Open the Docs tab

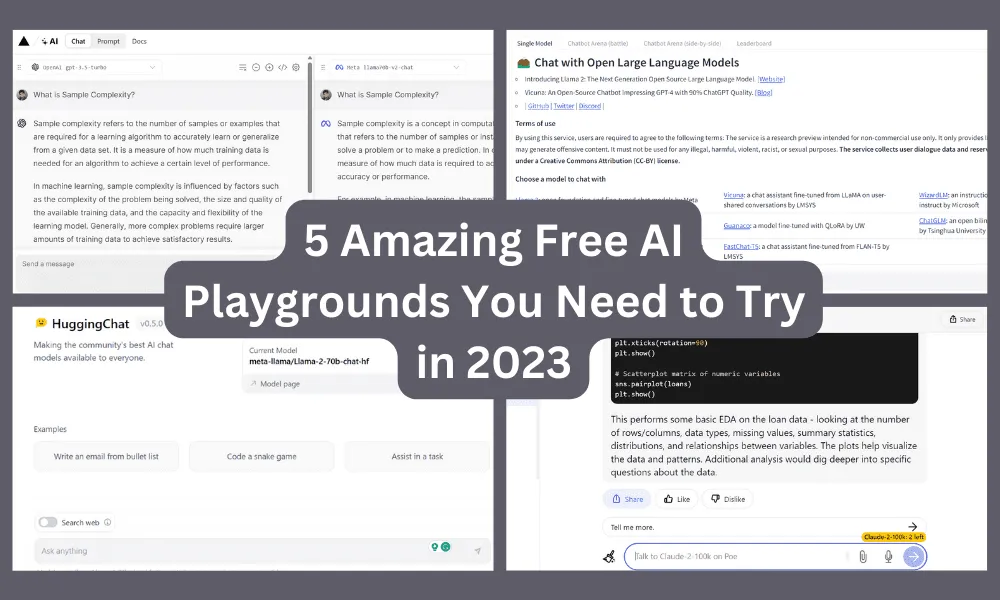click(139, 41)
